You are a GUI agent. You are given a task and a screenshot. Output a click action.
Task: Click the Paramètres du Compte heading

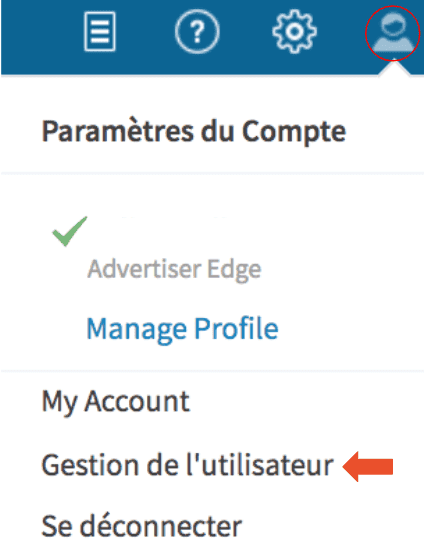[194, 132]
